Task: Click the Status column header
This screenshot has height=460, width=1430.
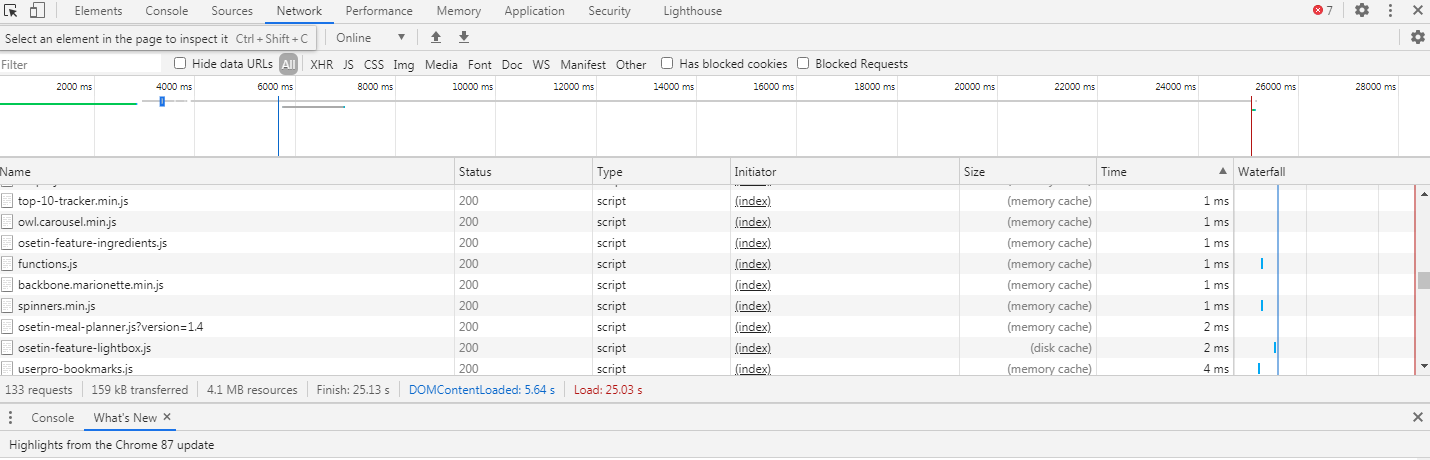Action: pos(524,172)
